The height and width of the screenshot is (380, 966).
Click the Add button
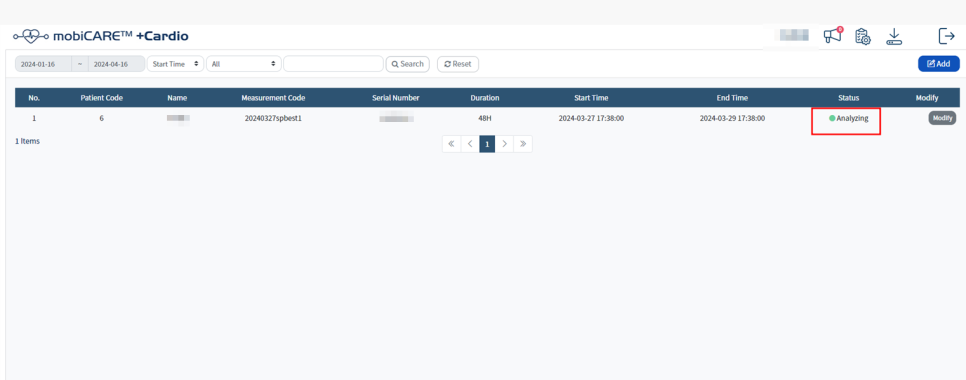(x=938, y=63)
